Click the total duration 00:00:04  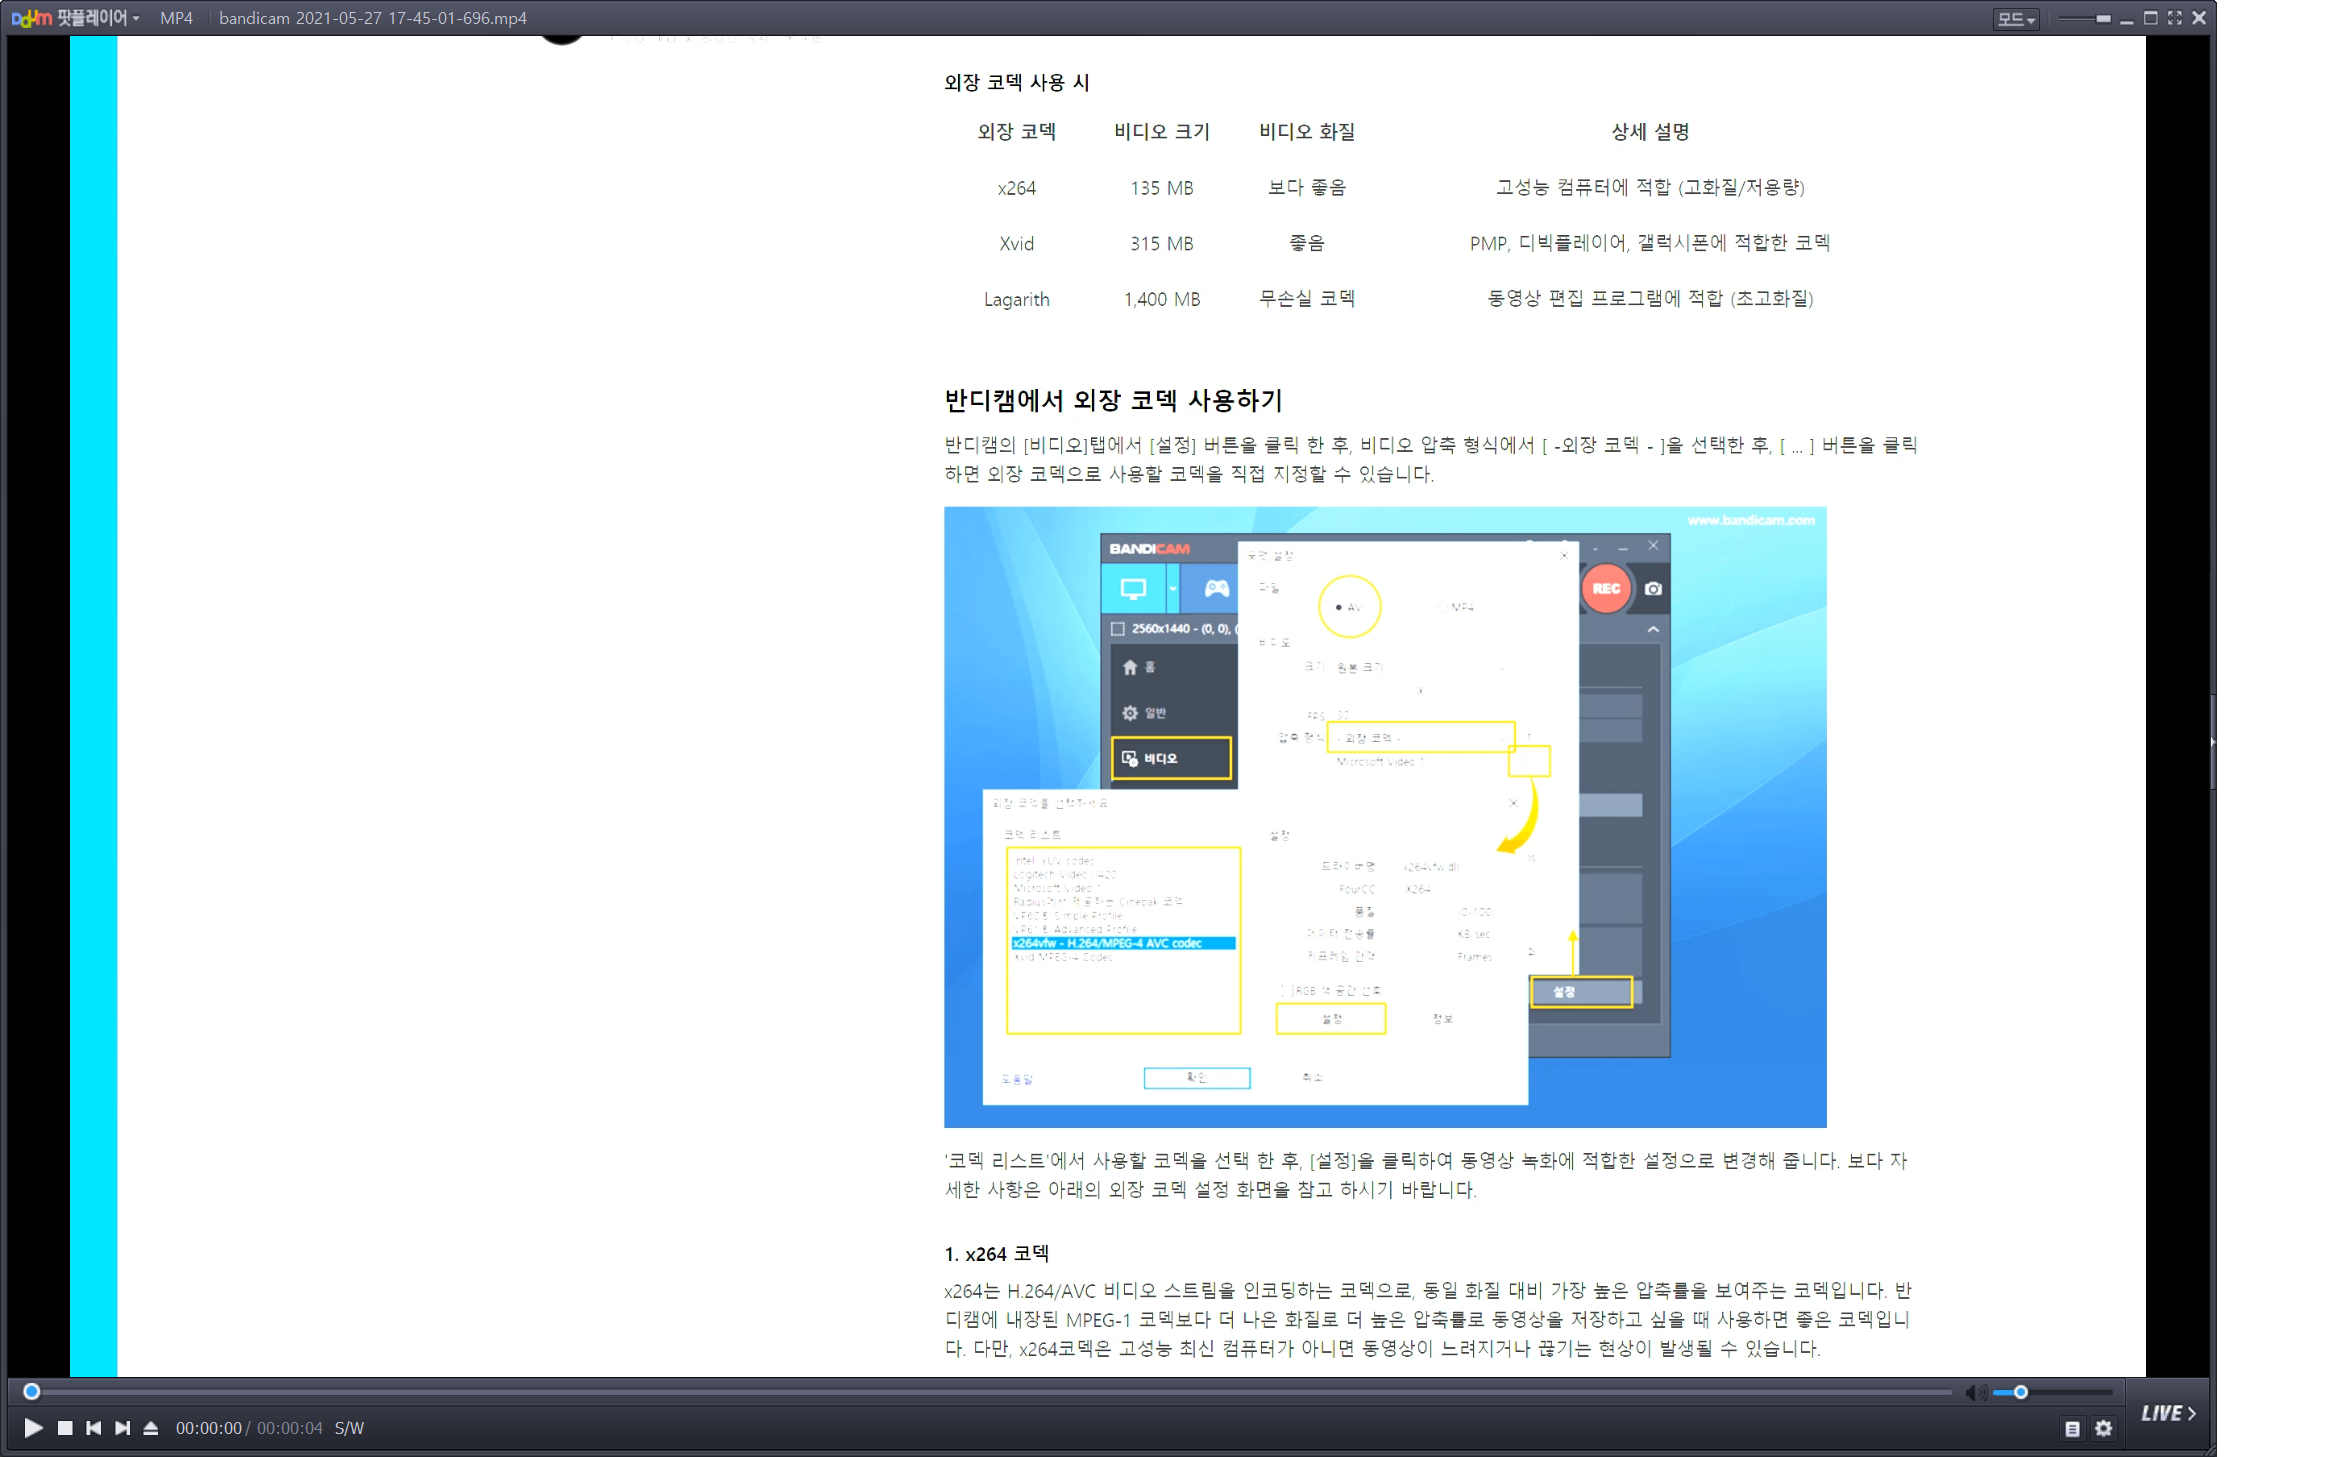(x=290, y=1428)
